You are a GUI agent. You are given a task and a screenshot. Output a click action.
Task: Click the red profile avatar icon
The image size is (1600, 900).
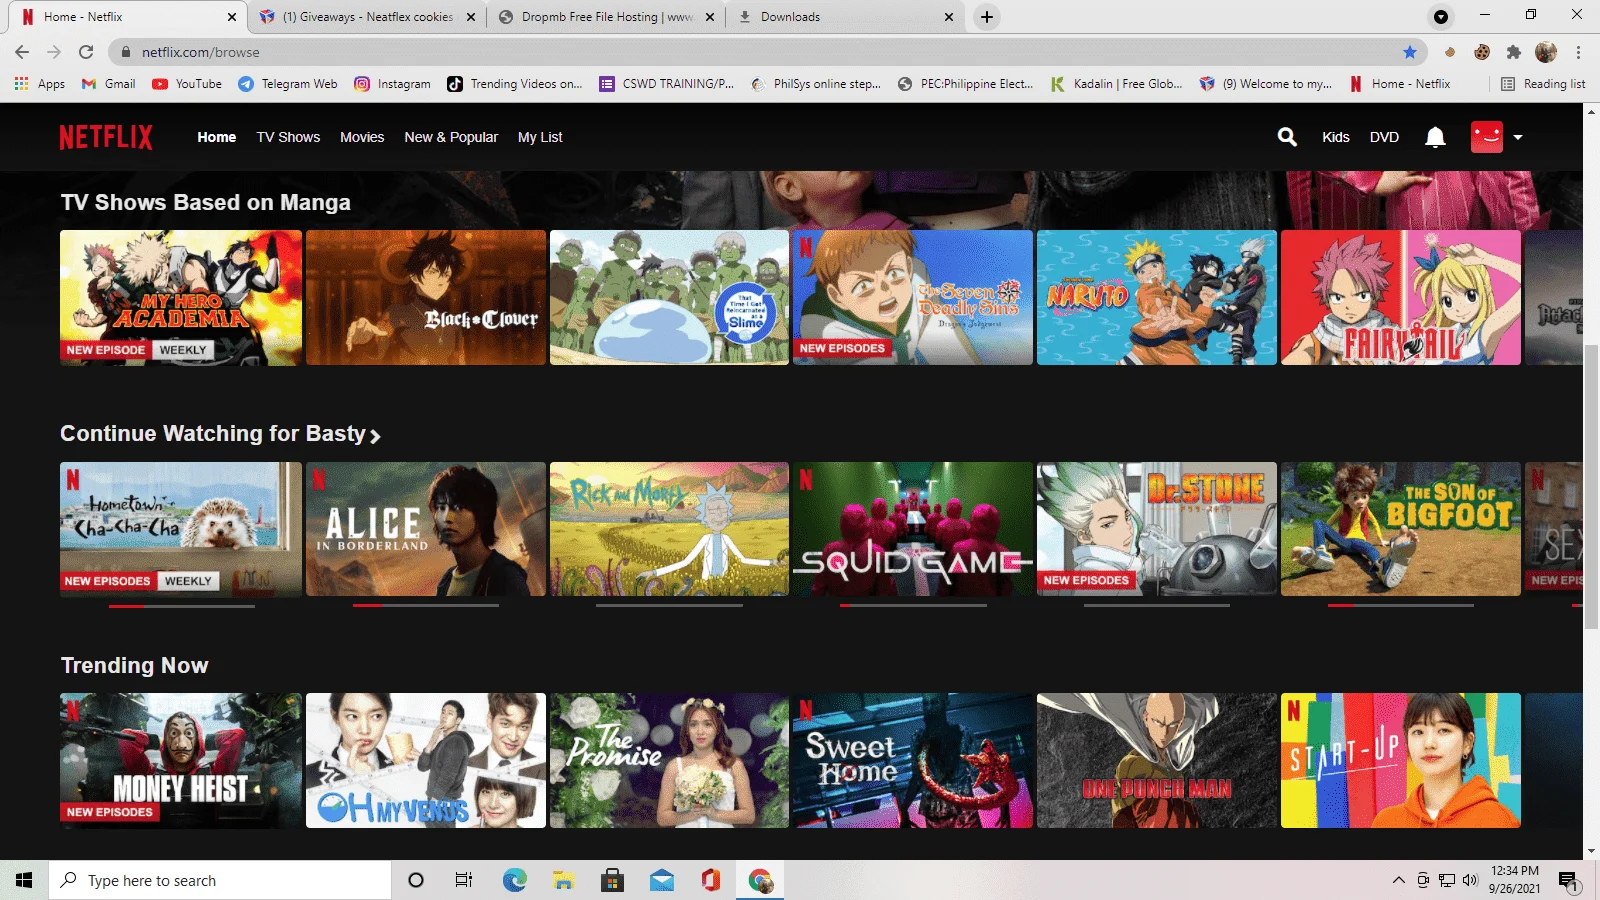1487,137
